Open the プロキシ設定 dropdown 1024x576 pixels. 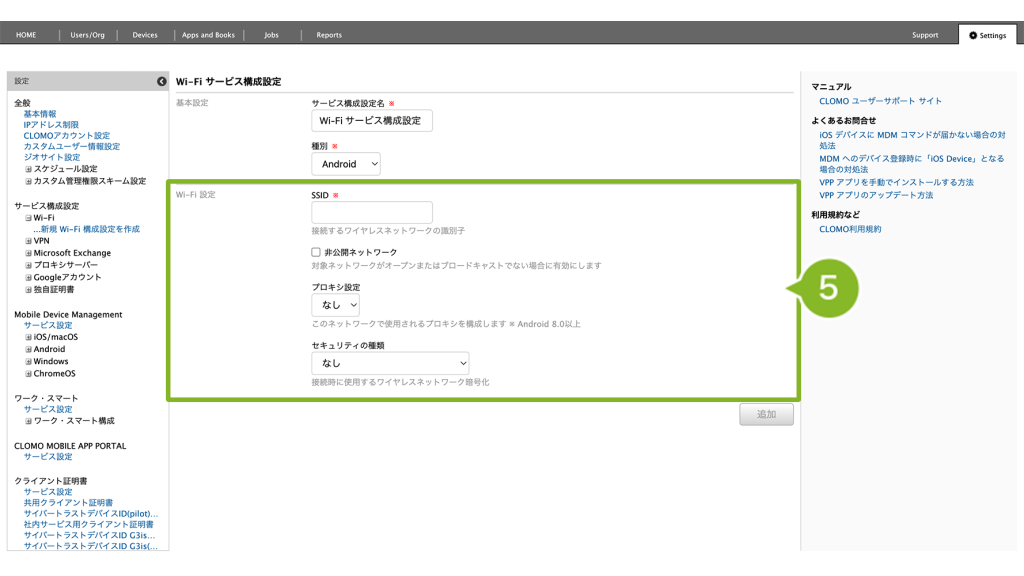pos(335,305)
